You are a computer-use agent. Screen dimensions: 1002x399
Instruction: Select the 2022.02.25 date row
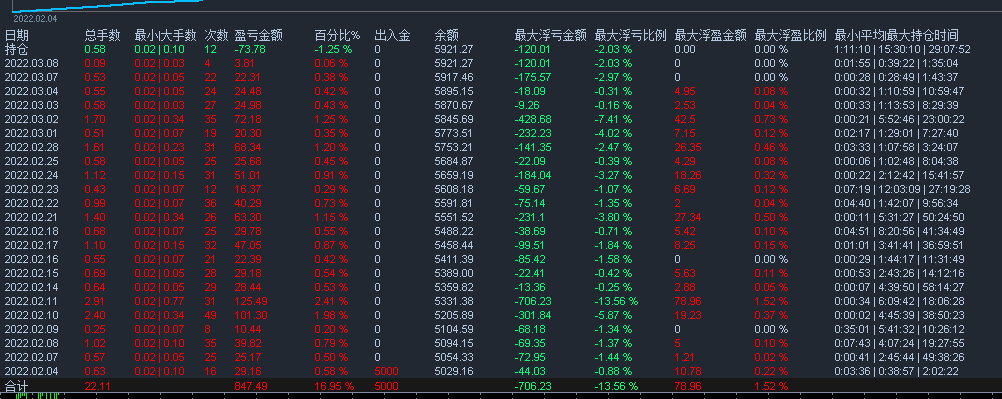click(x=31, y=161)
